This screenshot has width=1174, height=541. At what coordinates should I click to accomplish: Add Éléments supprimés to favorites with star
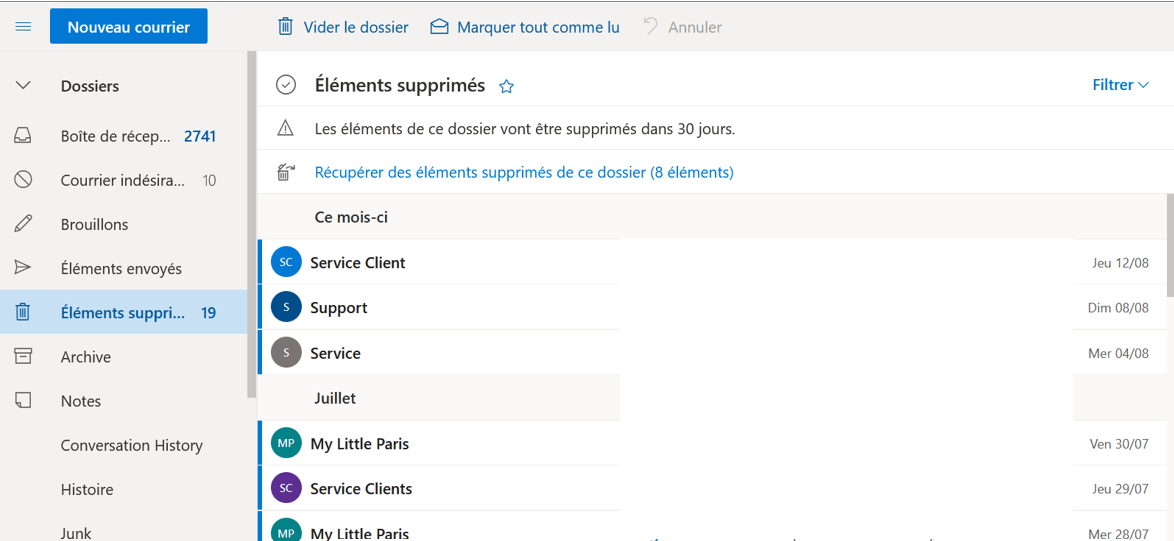point(507,87)
